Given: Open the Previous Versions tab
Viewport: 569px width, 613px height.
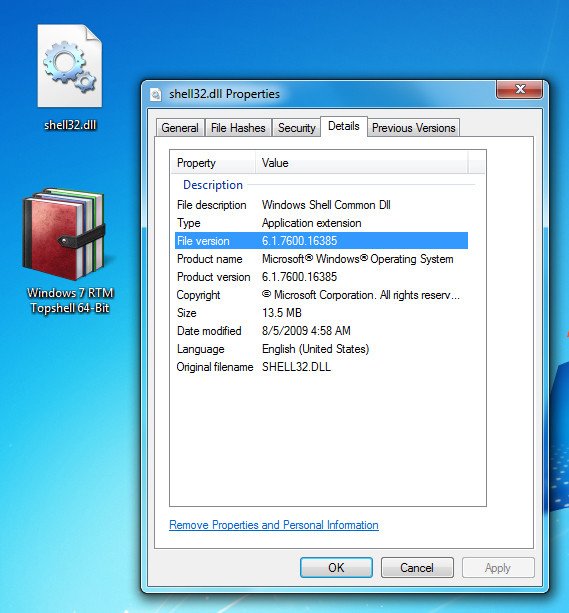Looking at the screenshot, I should pyautogui.click(x=413, y=128).
